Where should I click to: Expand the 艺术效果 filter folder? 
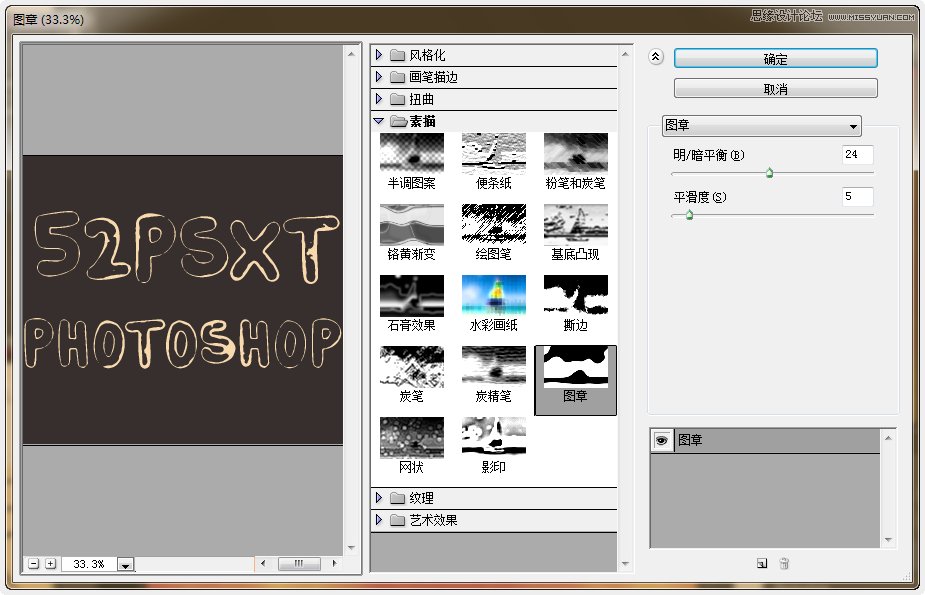pos(379,520)
